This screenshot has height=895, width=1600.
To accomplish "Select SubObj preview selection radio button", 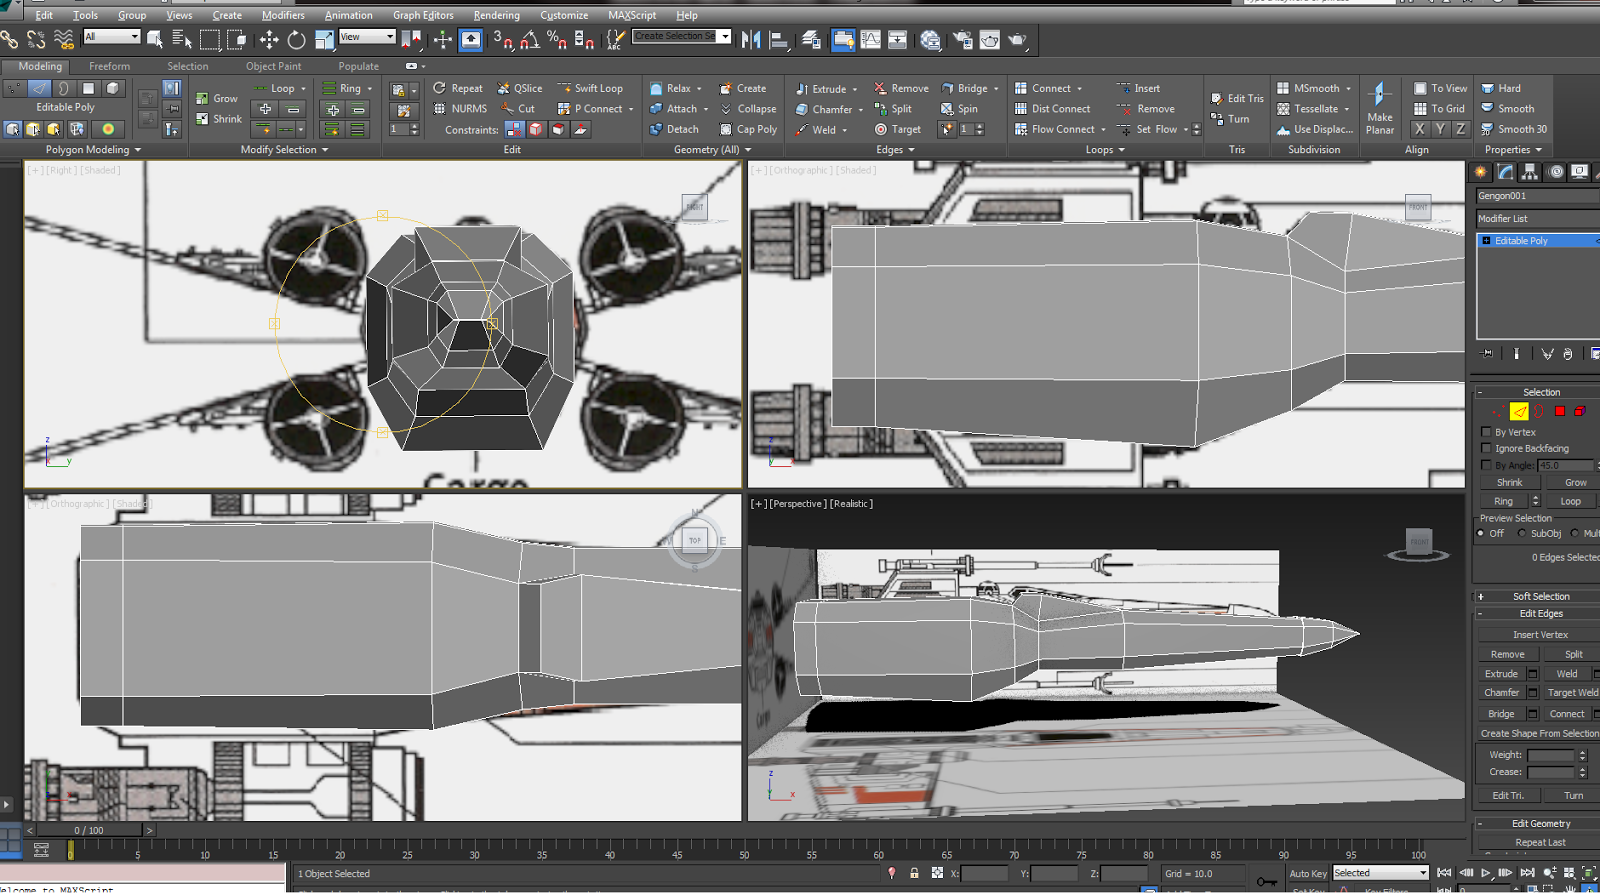I will [1522, 533].
